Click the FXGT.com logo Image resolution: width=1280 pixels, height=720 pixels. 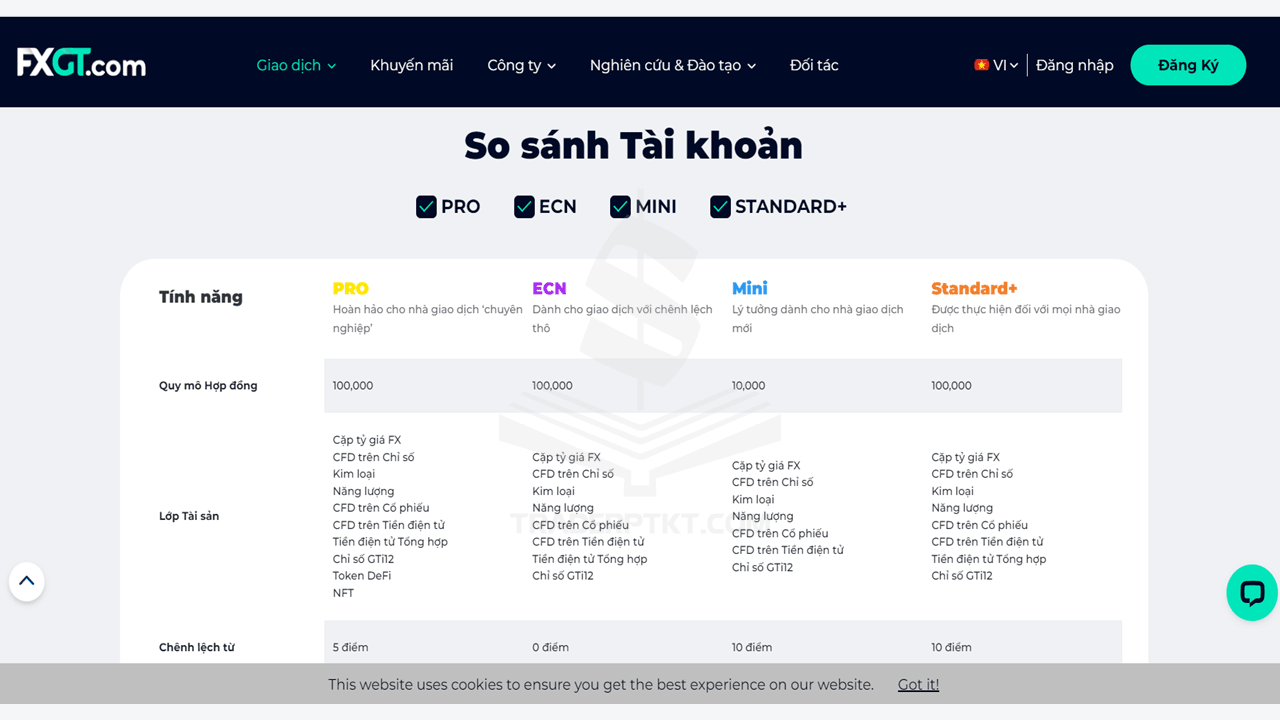point(81,63)
